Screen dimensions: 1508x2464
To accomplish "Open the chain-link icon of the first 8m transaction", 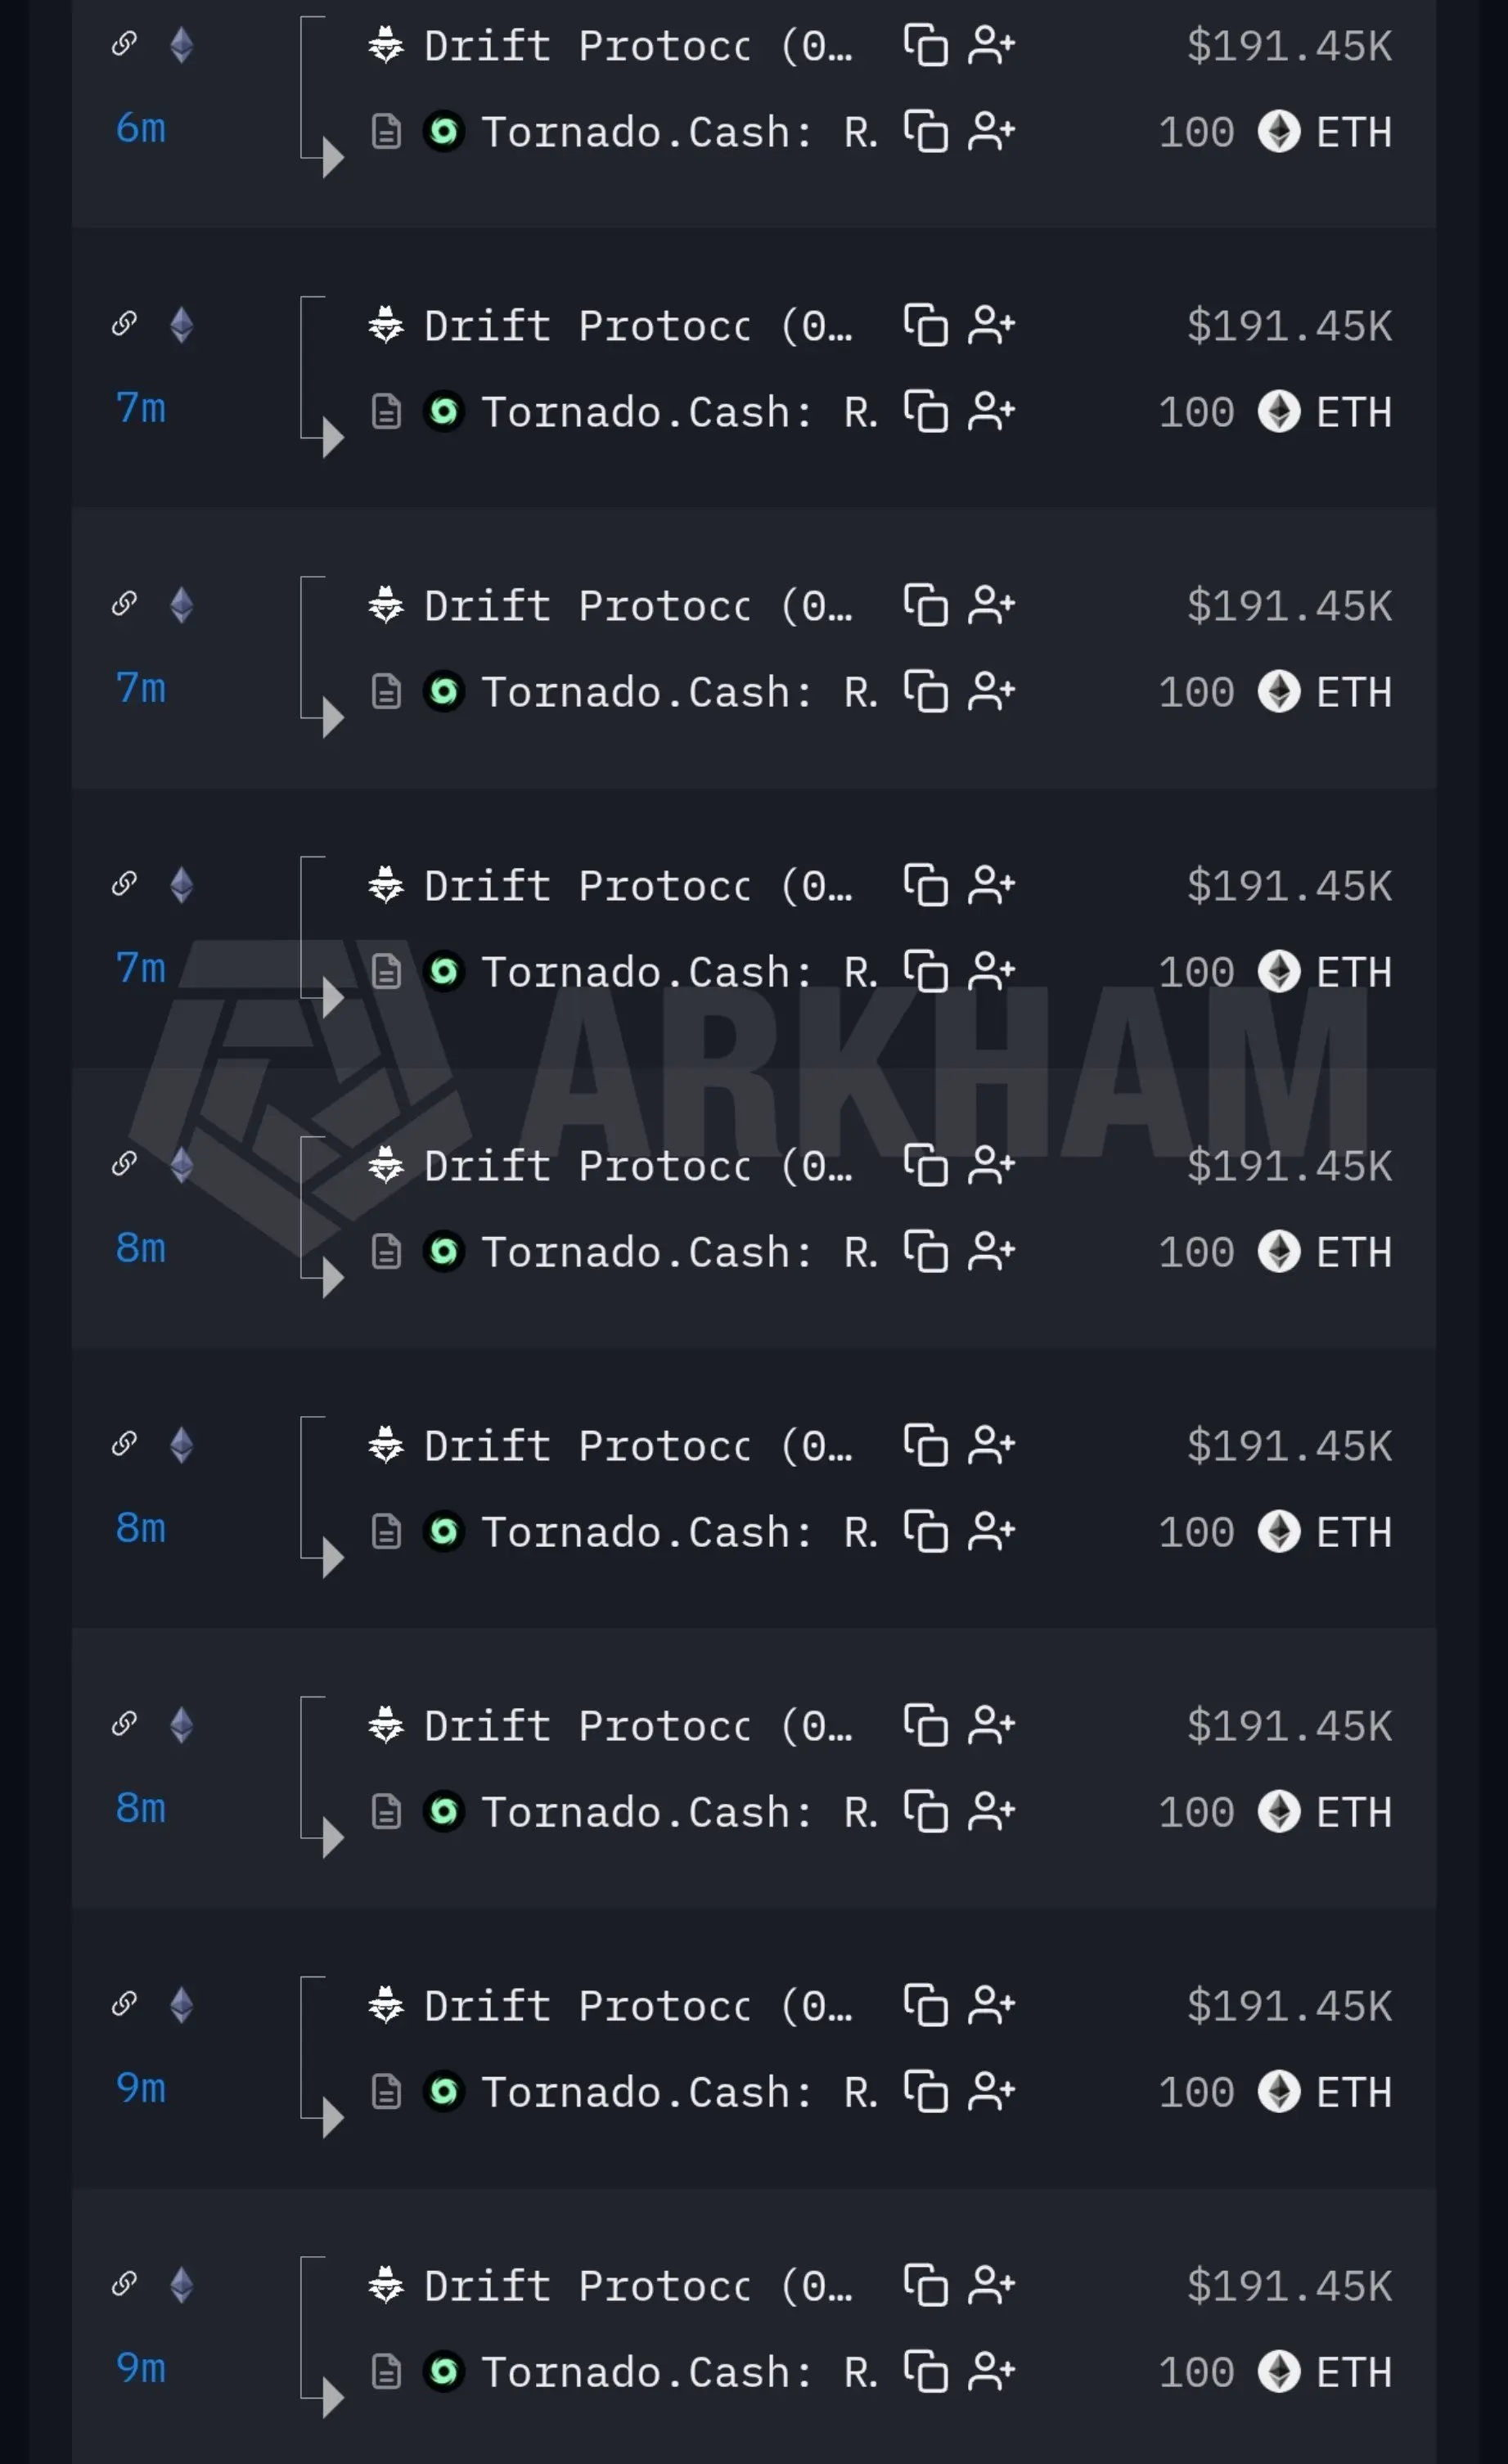I will point(124,1163).
